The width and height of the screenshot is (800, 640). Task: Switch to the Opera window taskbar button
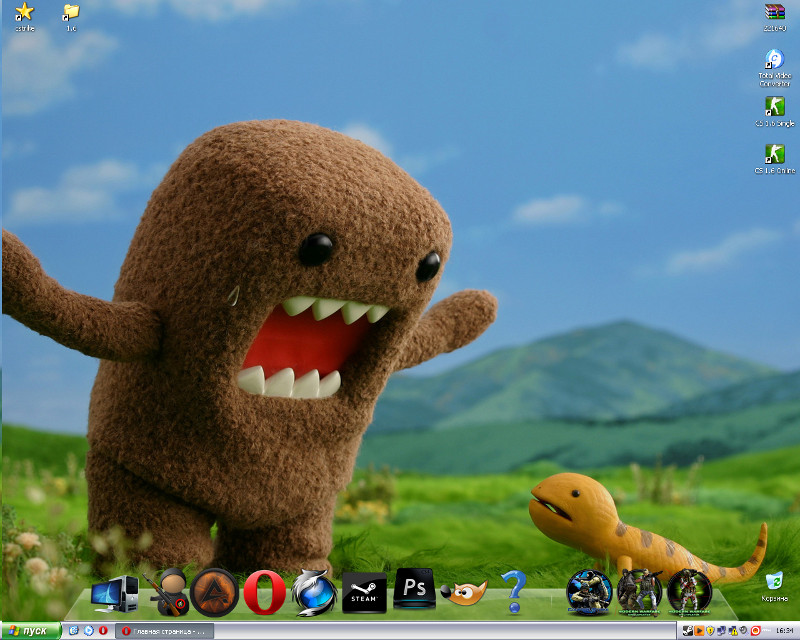coord(164,631)
